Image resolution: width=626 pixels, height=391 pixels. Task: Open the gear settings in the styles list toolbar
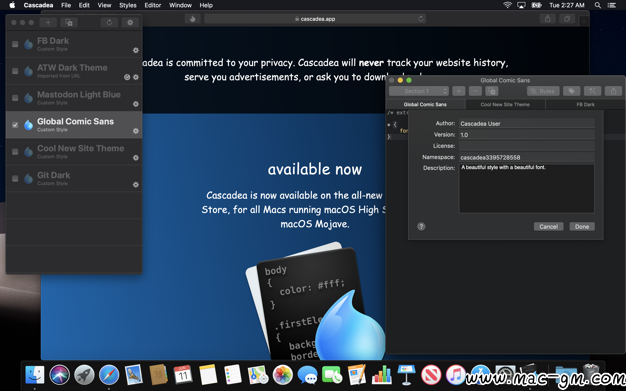tap(130, 22)
